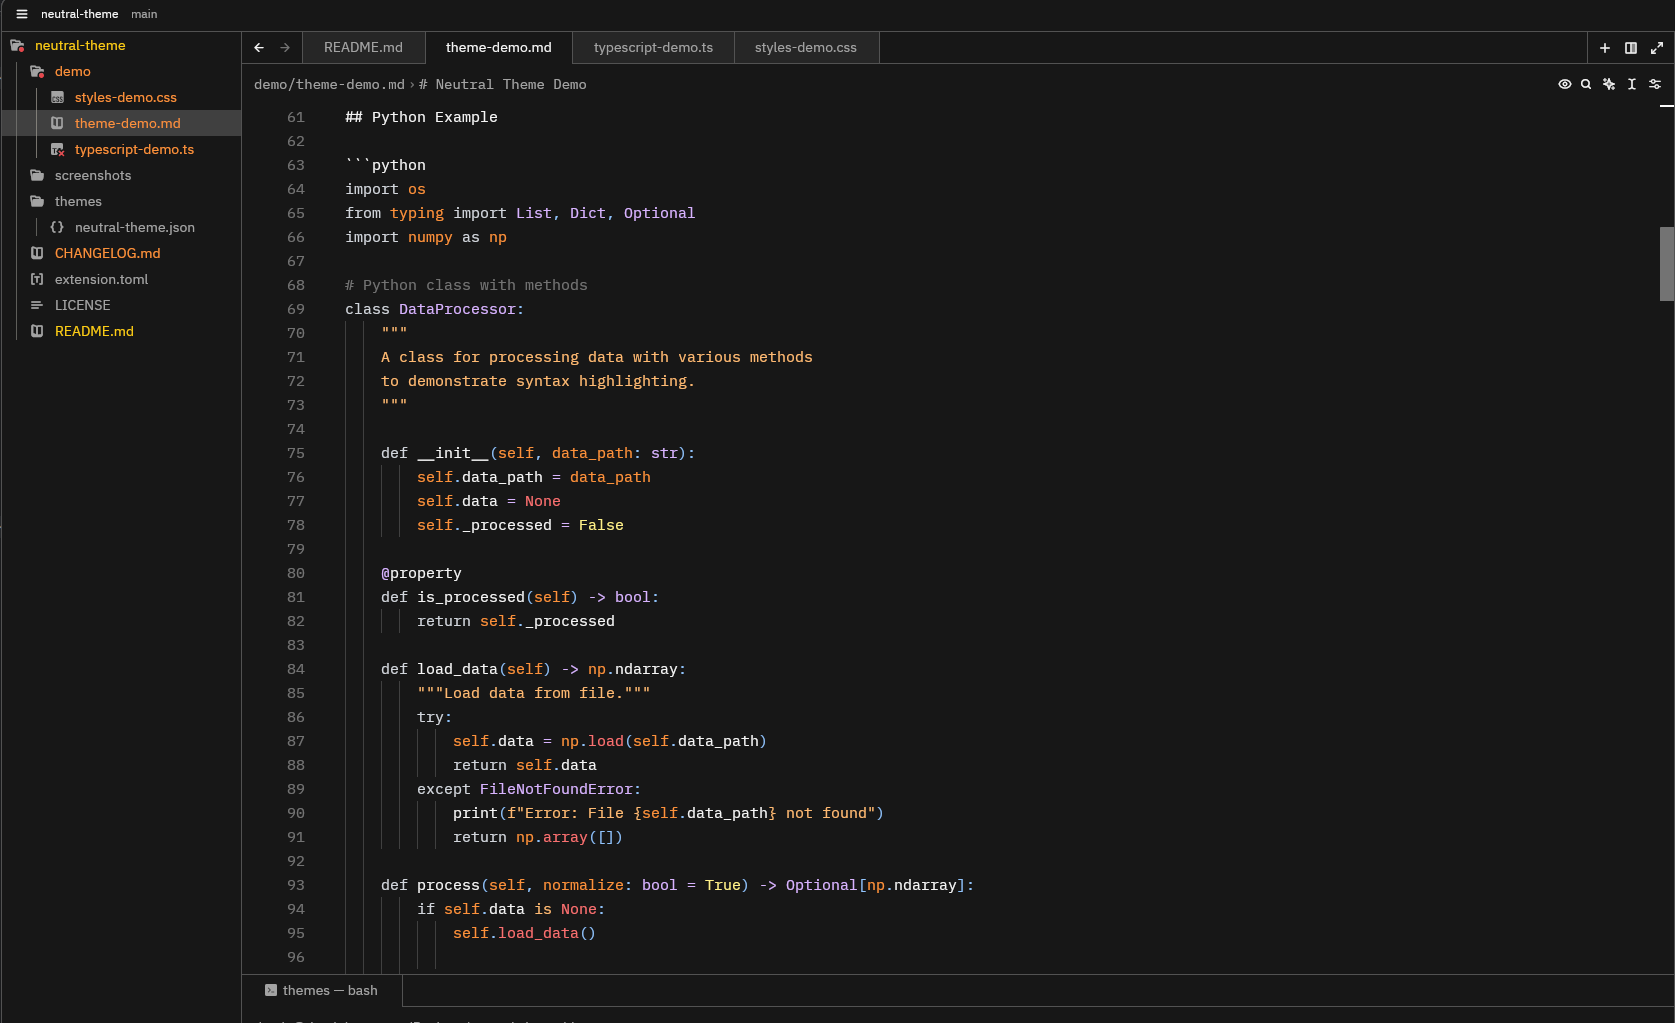Open the LICENSE file

point(82,305)
